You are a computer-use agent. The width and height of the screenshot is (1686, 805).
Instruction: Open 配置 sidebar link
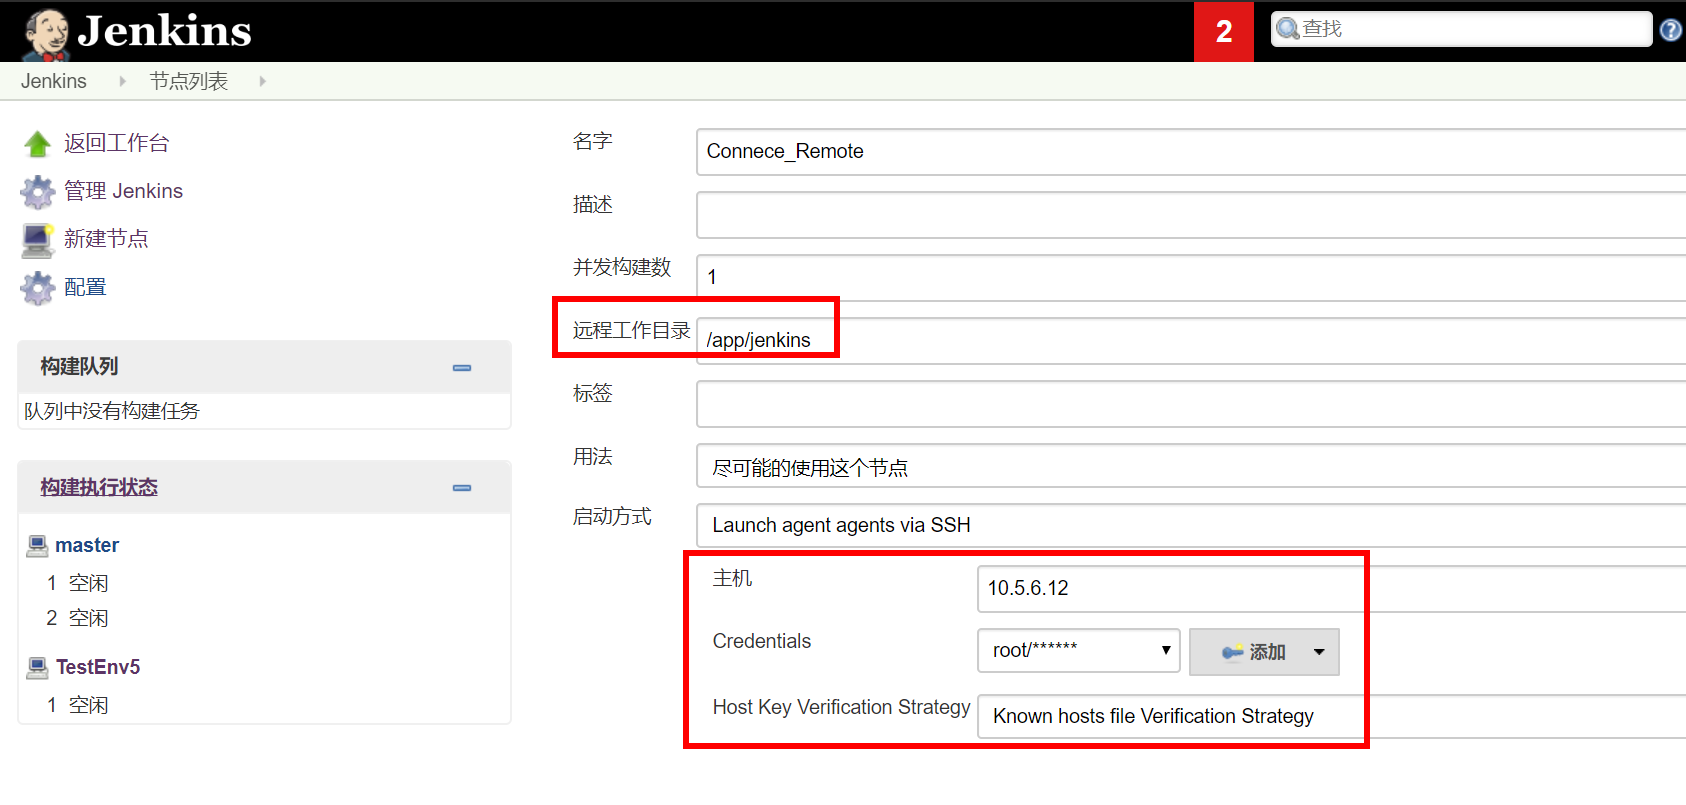tap(85, 287)
